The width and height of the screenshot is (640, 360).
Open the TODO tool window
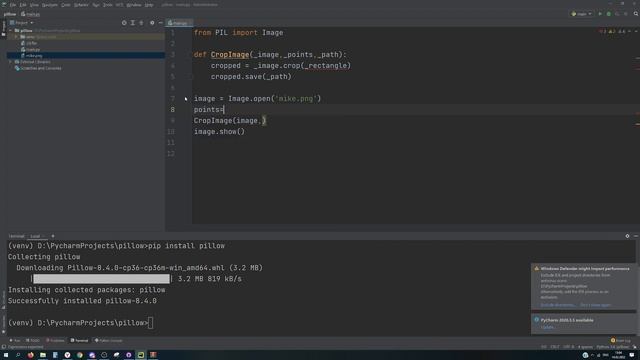tap(33, 340)
